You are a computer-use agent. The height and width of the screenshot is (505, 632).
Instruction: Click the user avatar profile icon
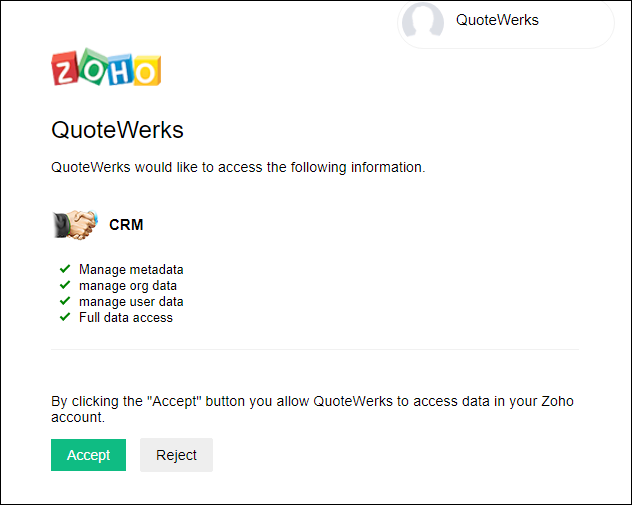(x=422, y=23)
